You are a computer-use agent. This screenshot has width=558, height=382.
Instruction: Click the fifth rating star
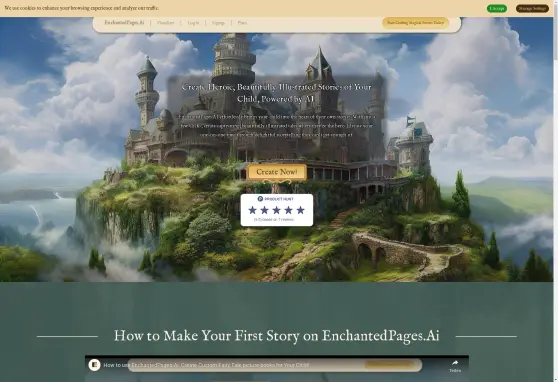[301, 210]
